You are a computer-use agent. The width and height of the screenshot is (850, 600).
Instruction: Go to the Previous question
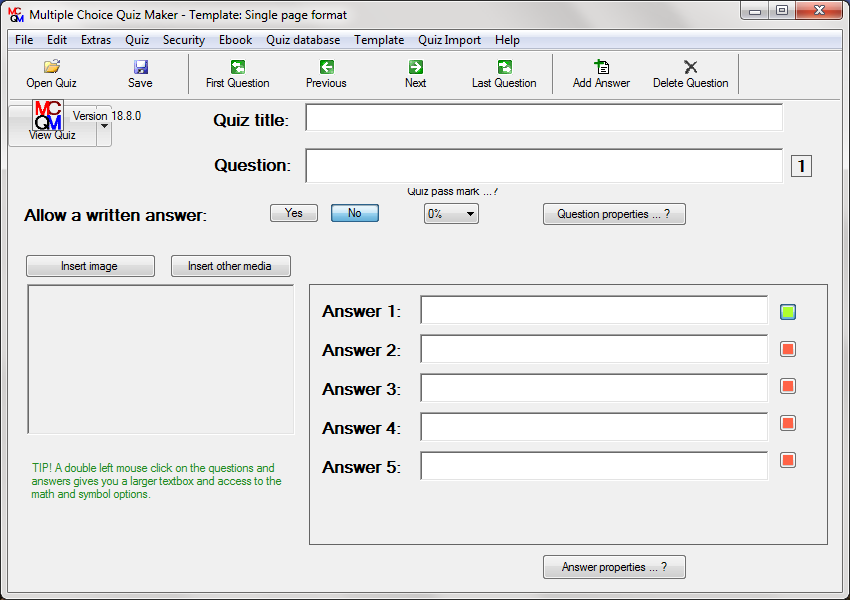(325, 72)
